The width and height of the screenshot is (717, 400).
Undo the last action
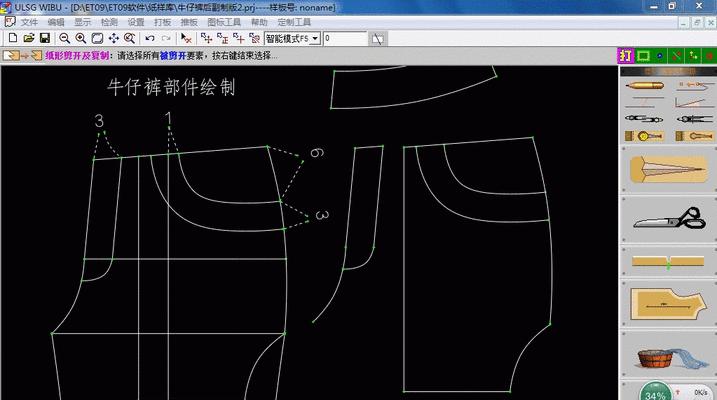[150, 38]
